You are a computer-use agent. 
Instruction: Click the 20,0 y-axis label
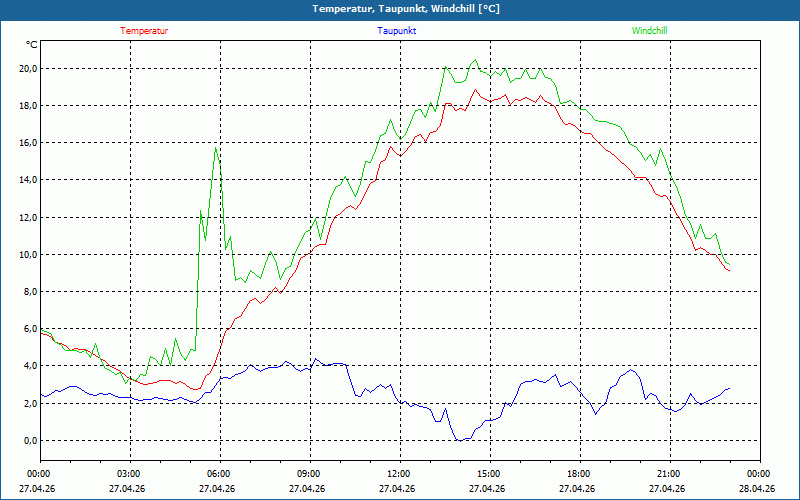[x=27, y=69]
